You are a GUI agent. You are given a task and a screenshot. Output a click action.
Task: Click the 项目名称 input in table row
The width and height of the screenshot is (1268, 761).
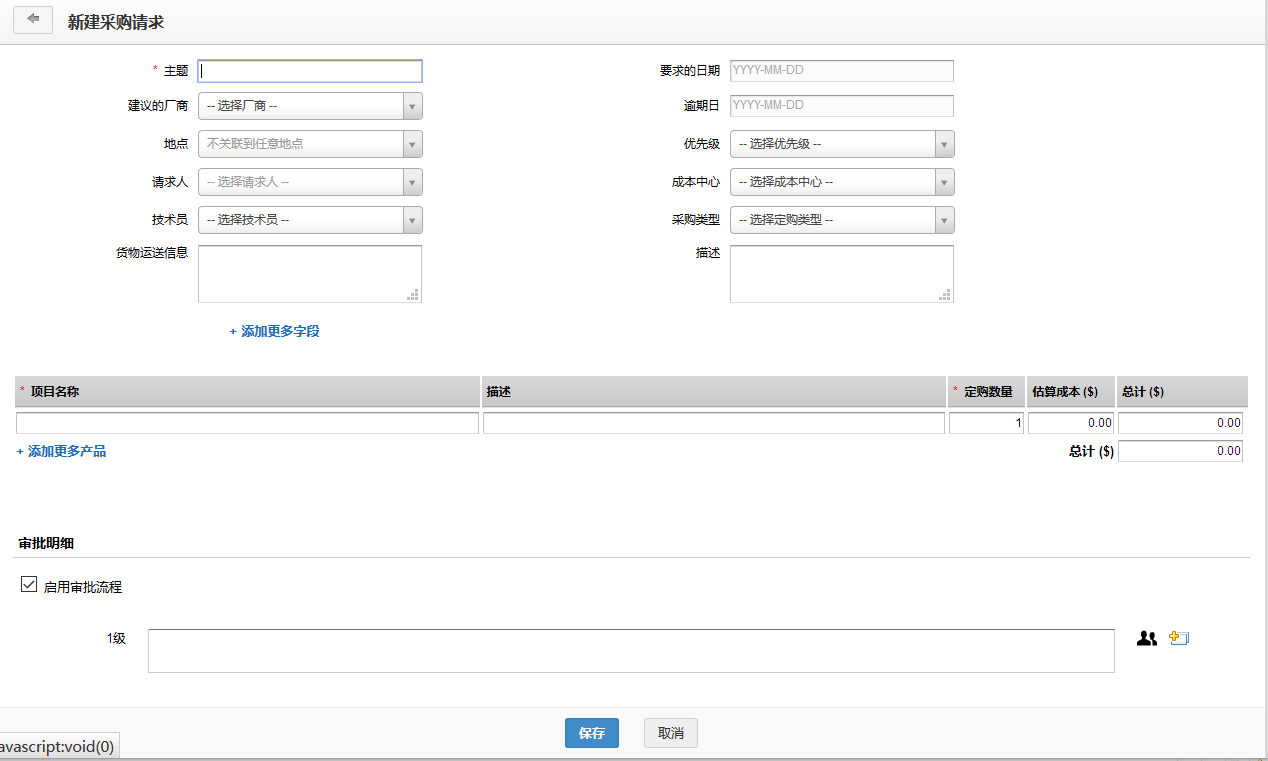247,423
